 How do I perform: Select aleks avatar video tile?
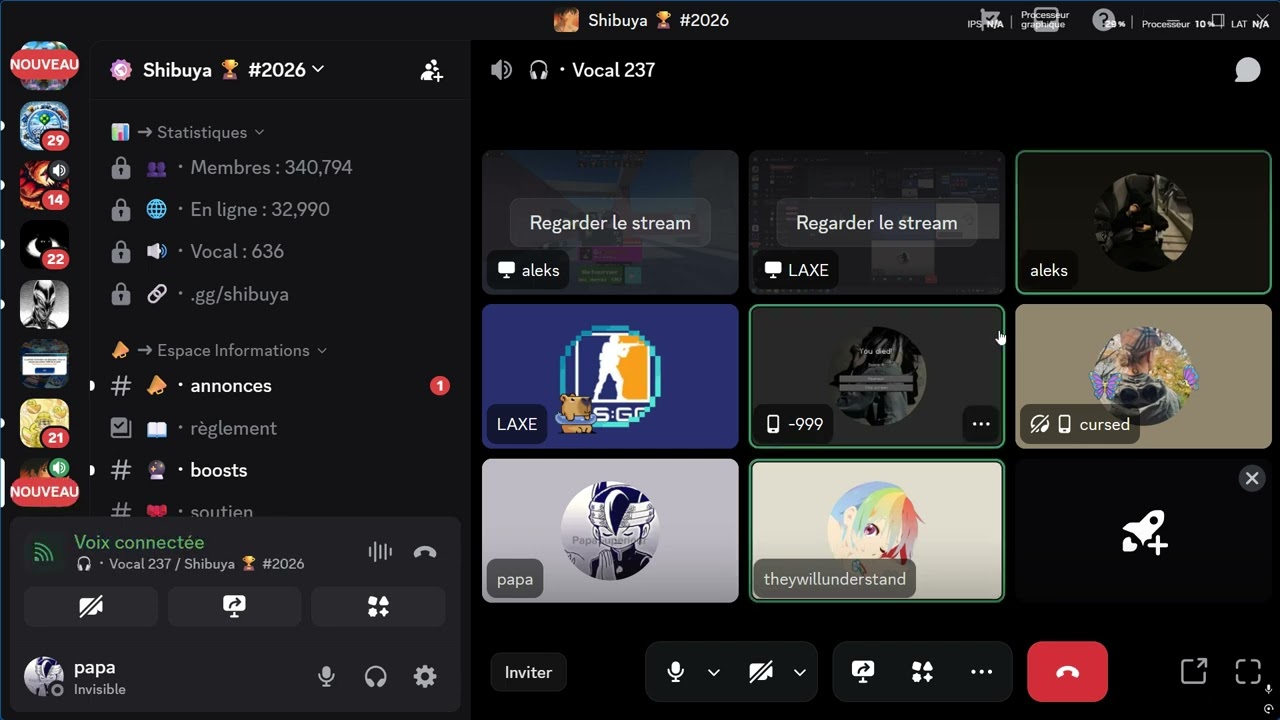pos(1143,222)
